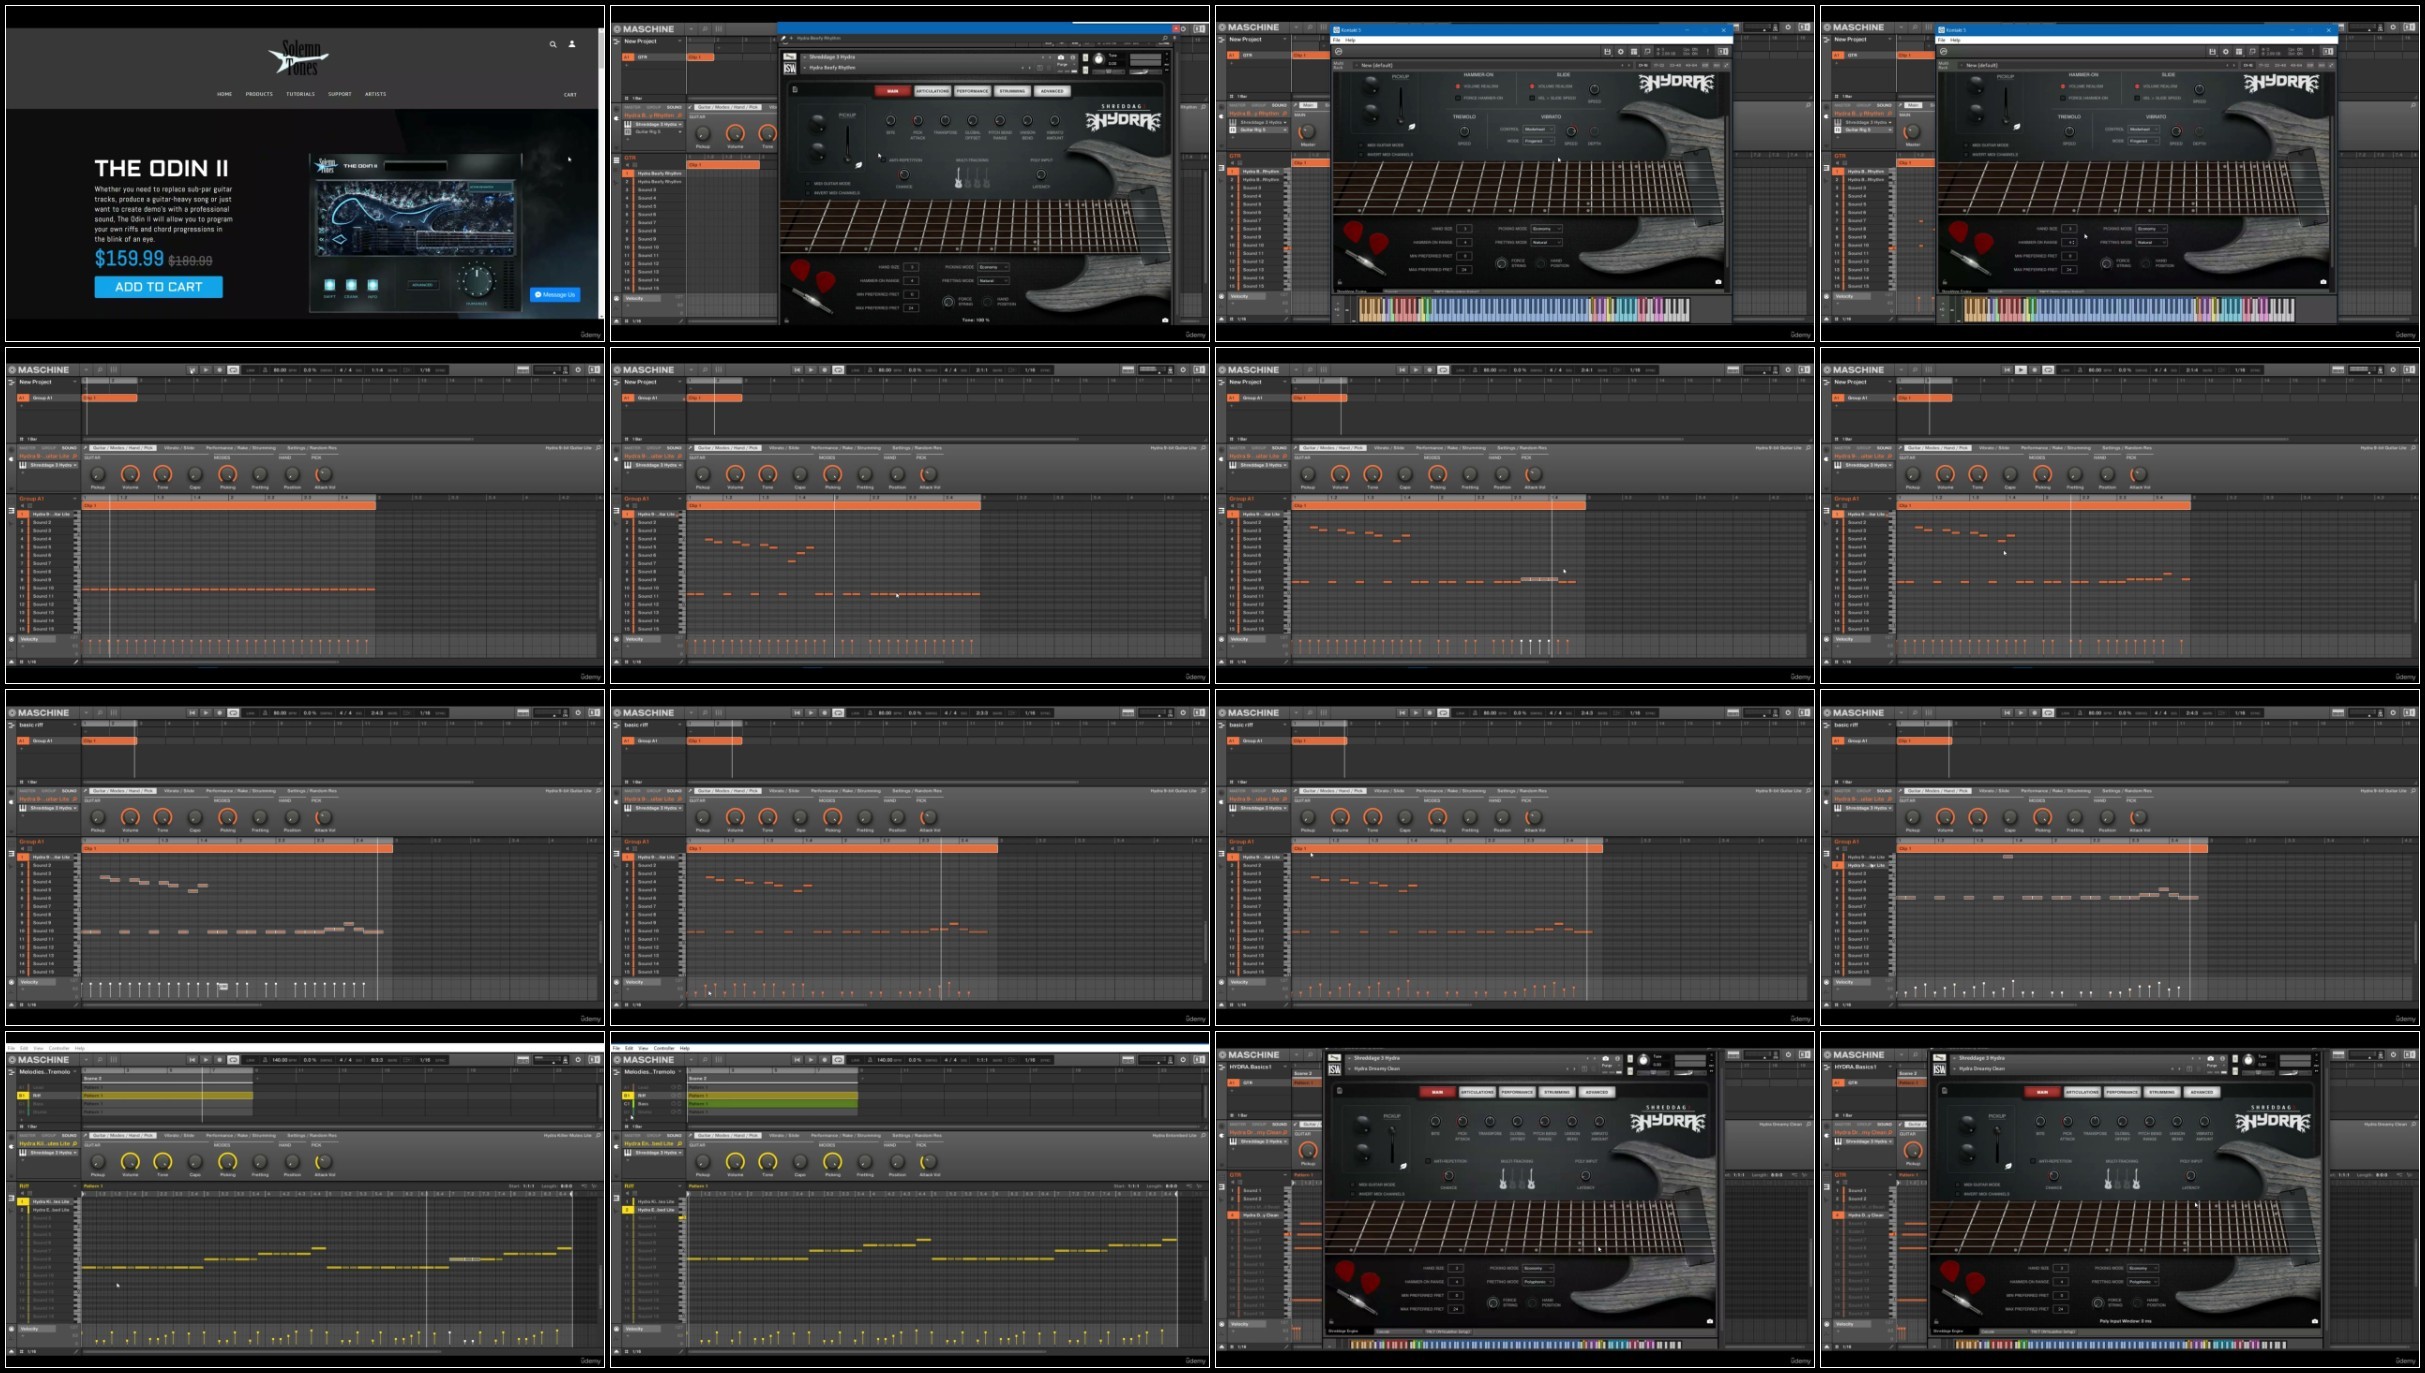Image resolution: width=2425 pixels, height=1373 pixels.
Task: Open the Picking Mode Economy dropdown in Hydra Beefy Rhythm
Action: [993, 267]
